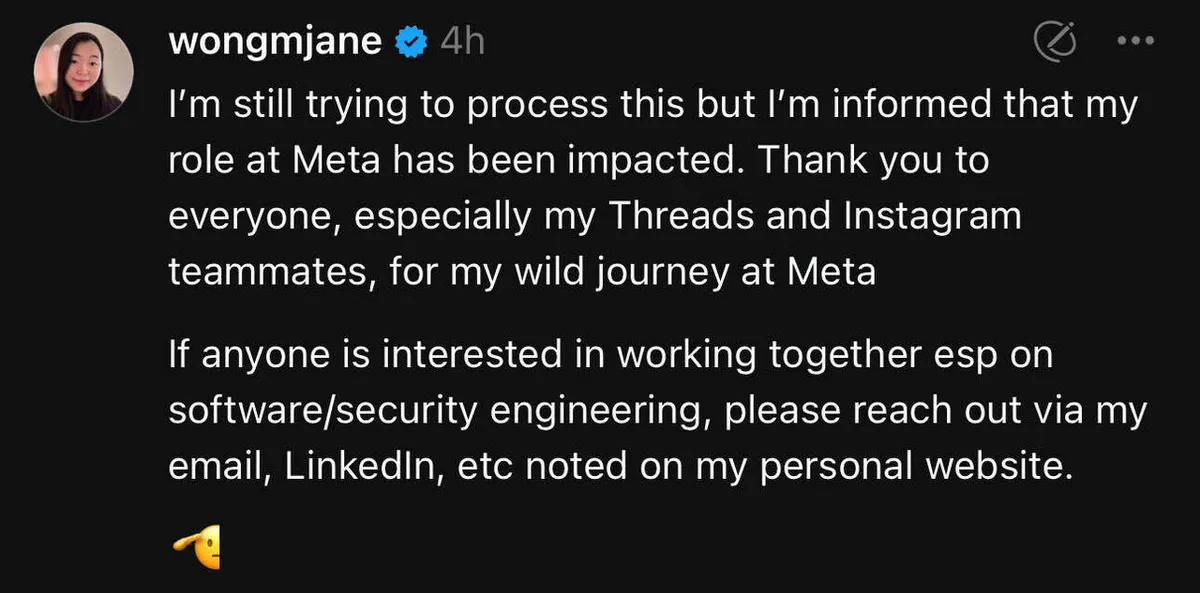Click the blue verified badge
This screenshot has height=593, width=1200.
pos(413,43)
